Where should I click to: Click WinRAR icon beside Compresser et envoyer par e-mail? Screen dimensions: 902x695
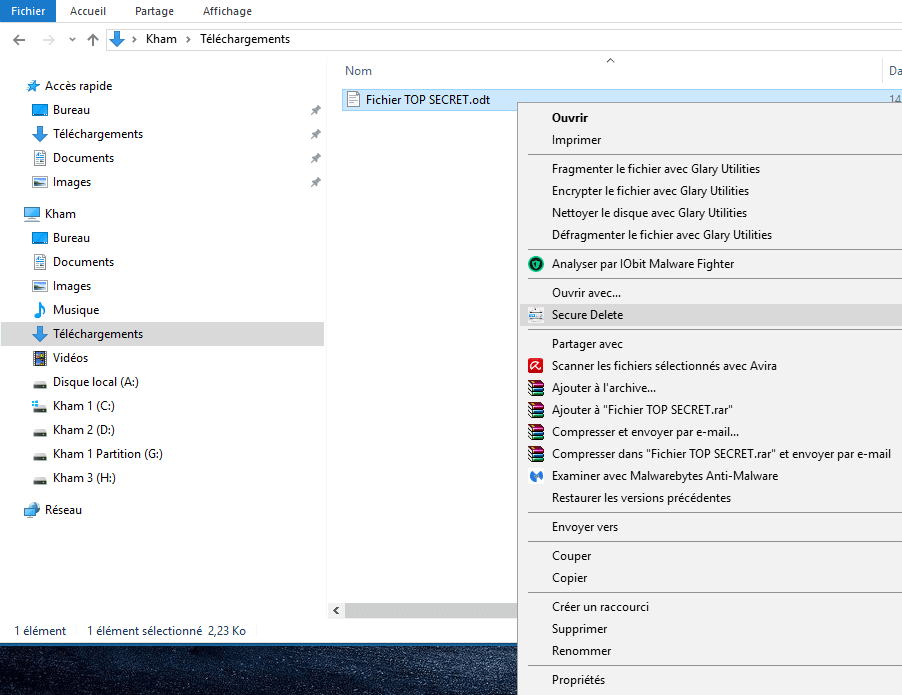point(536,432)
